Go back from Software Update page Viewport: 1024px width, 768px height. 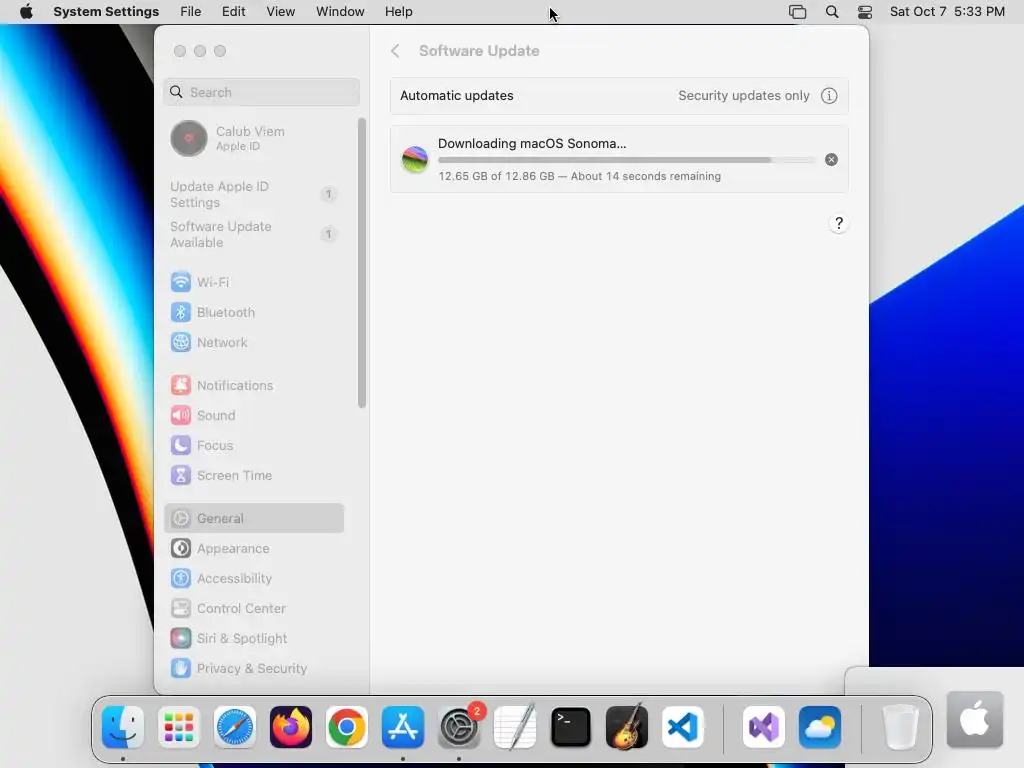click(395, 51)
